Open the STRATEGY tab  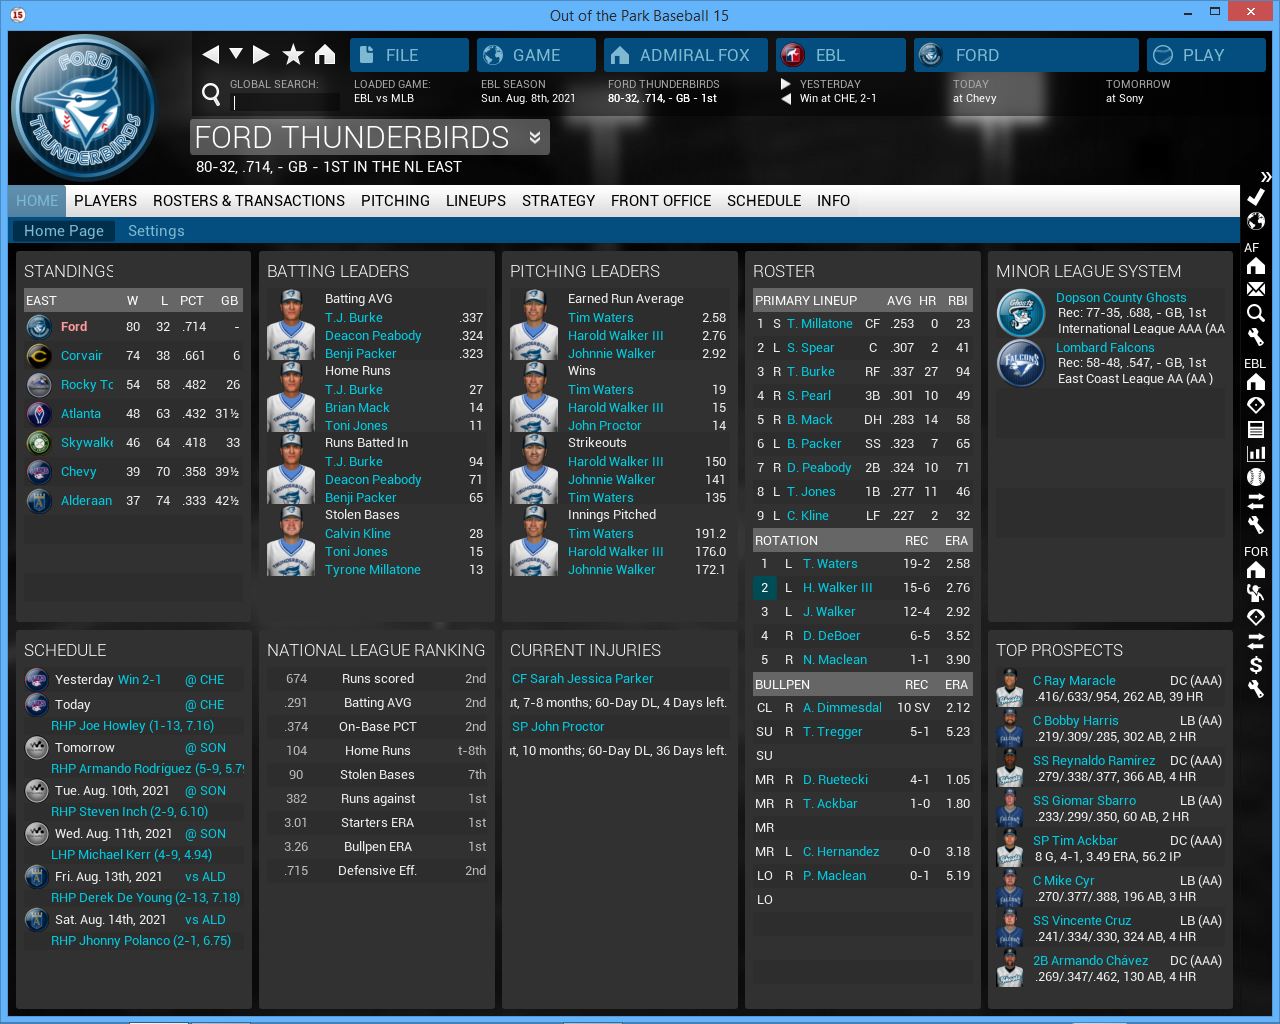coord(558,201)
